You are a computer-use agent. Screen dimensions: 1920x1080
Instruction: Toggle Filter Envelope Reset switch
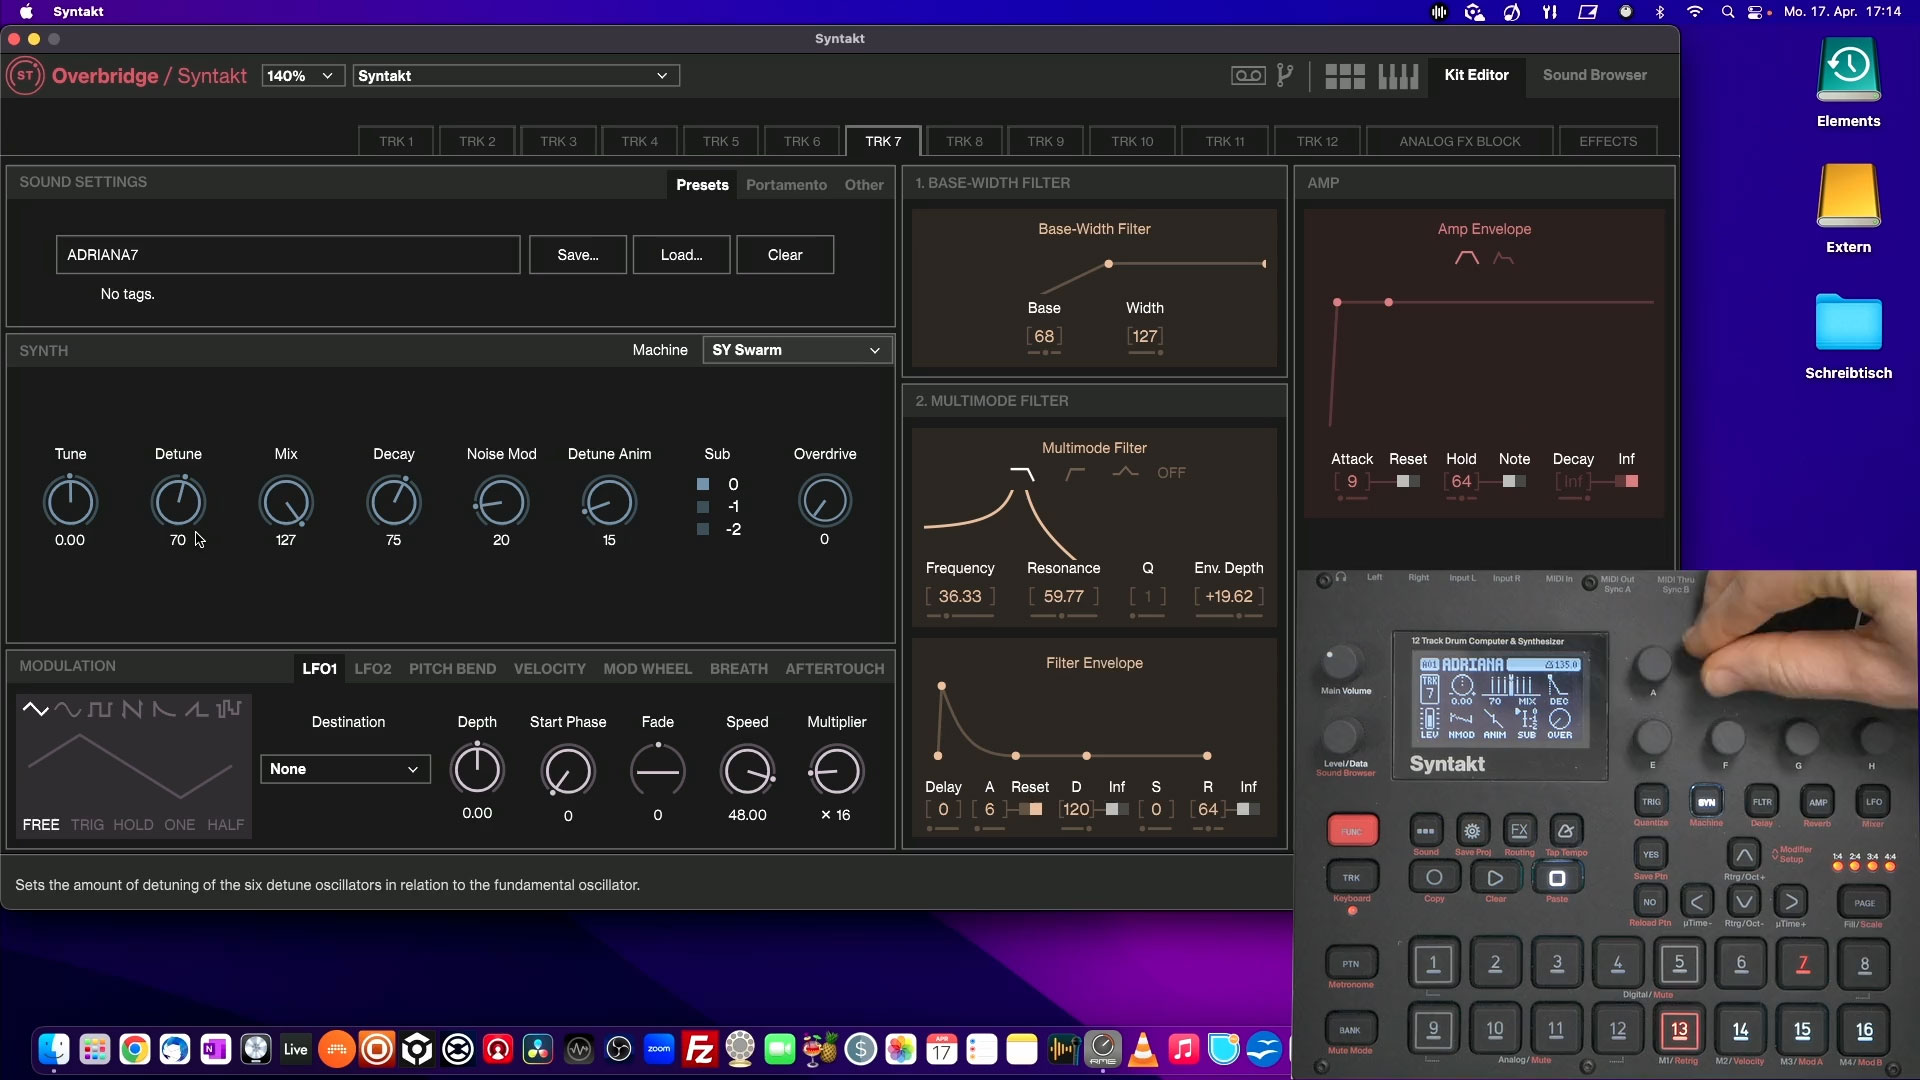tap(1030, 809)
